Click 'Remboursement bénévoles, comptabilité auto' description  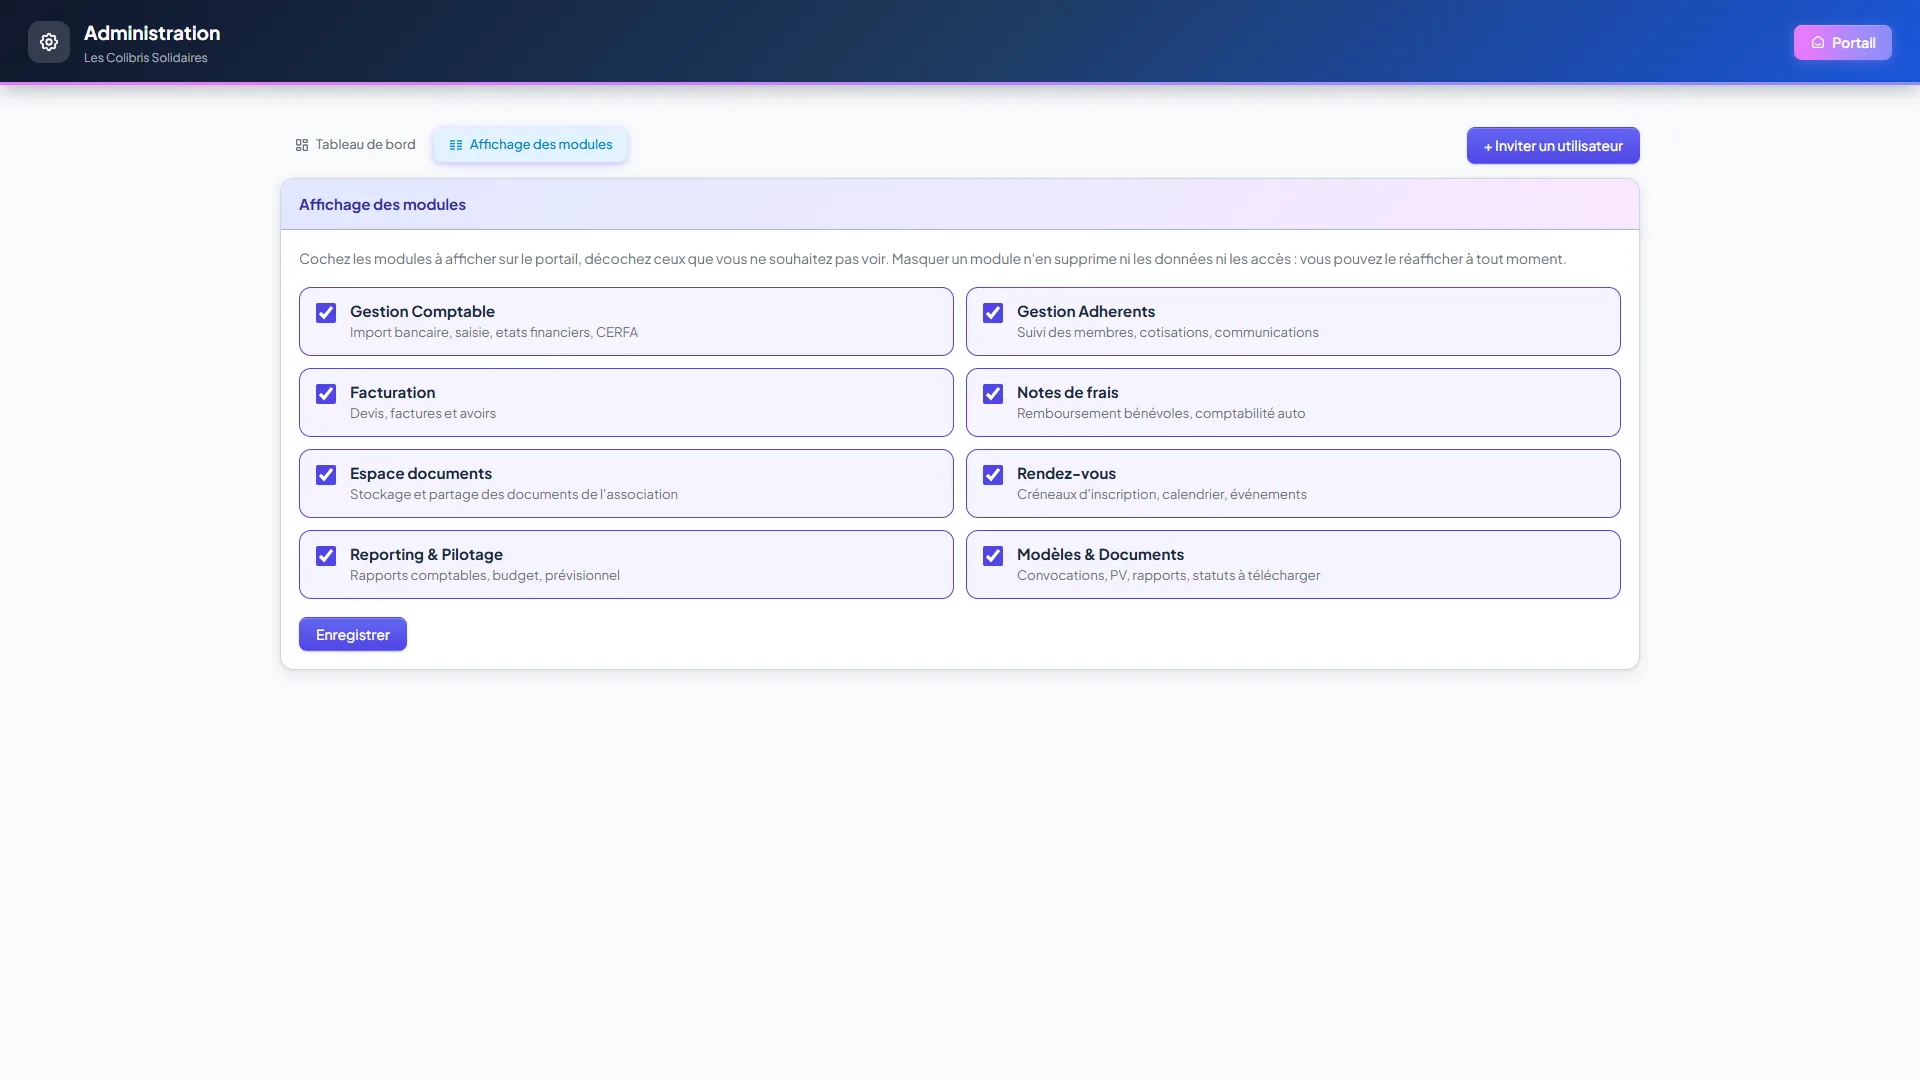point(1161,414)
